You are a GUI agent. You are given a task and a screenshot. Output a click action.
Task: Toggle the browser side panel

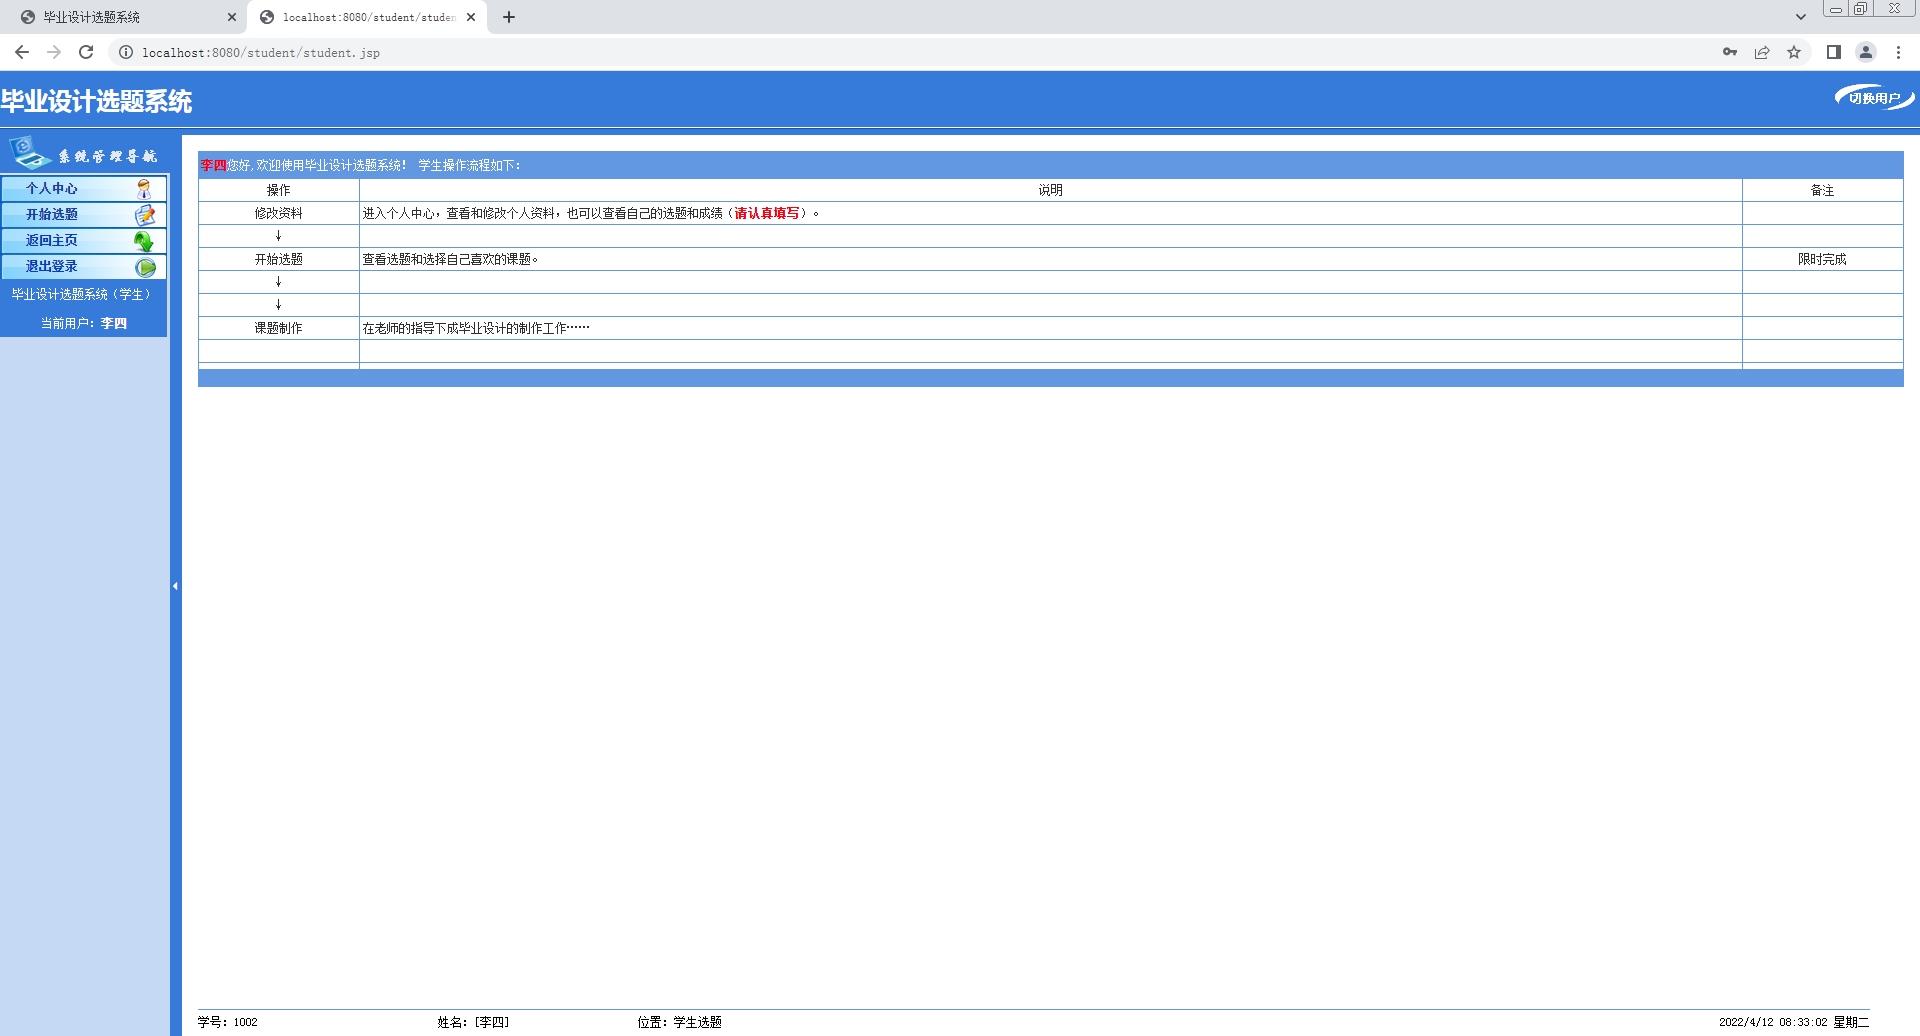tap(1834, 52)
